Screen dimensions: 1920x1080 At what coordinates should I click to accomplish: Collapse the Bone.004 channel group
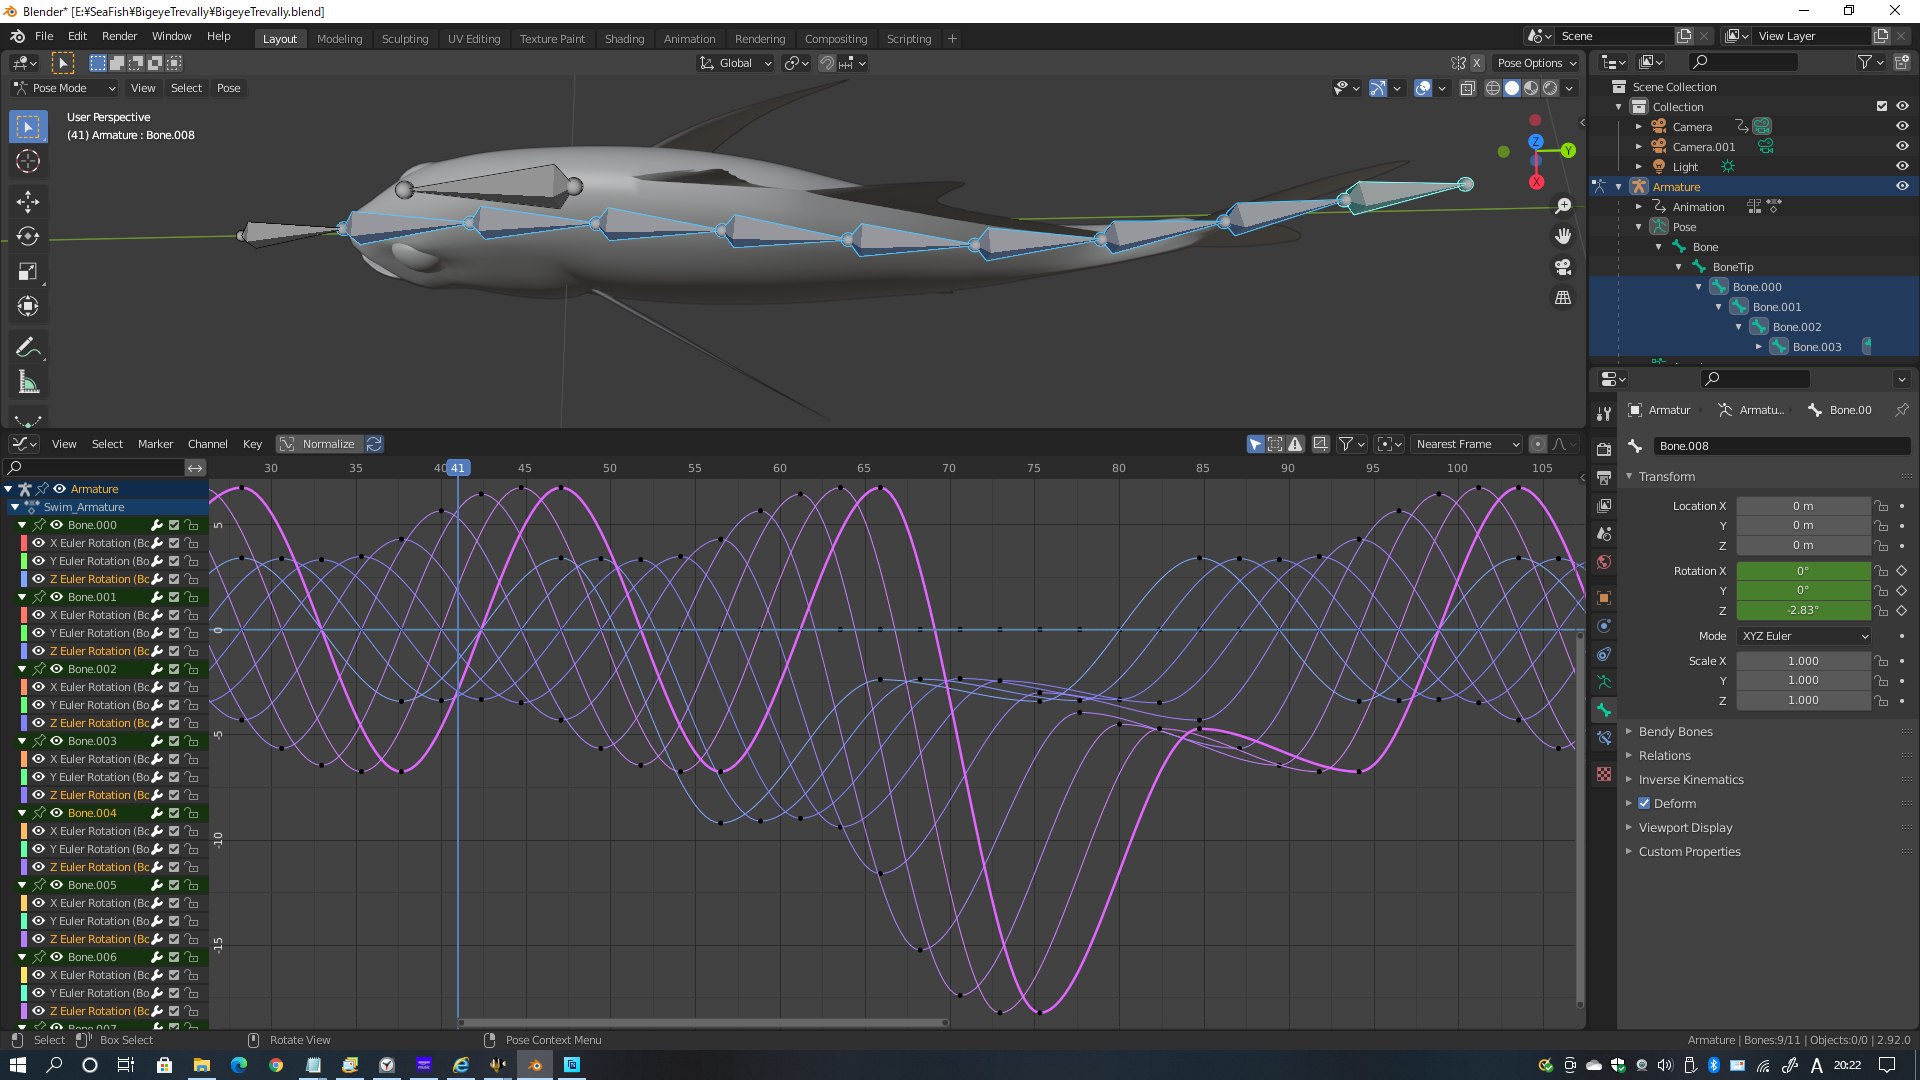(22, 813)
